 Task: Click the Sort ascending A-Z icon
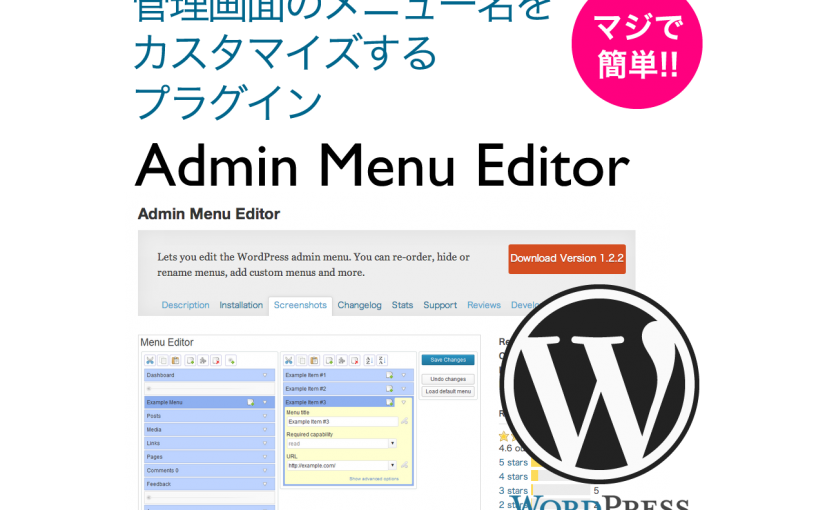(369, 361)
